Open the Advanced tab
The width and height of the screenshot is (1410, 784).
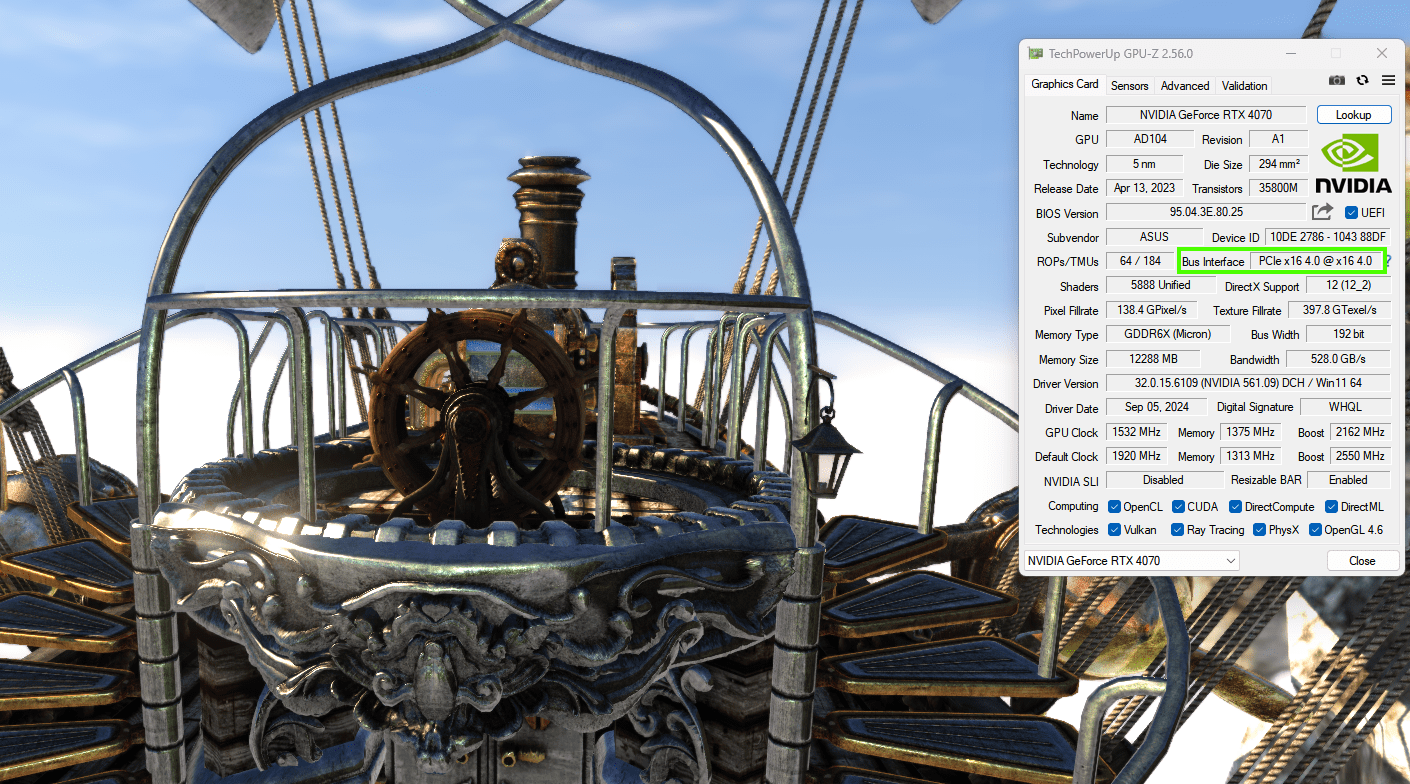coord(1185,86)
